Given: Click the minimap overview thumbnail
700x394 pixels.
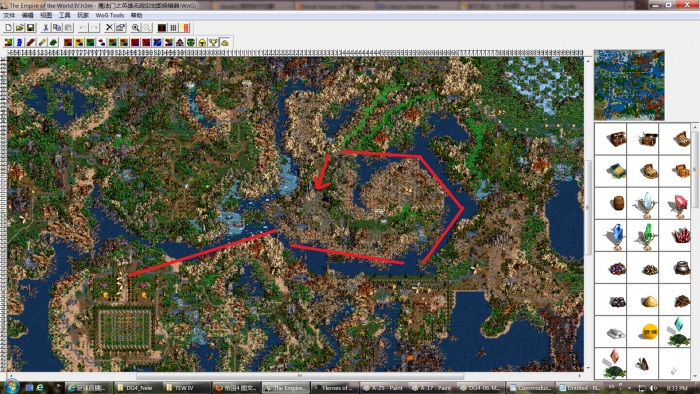Looking at the screenshot, I should 629,85.
